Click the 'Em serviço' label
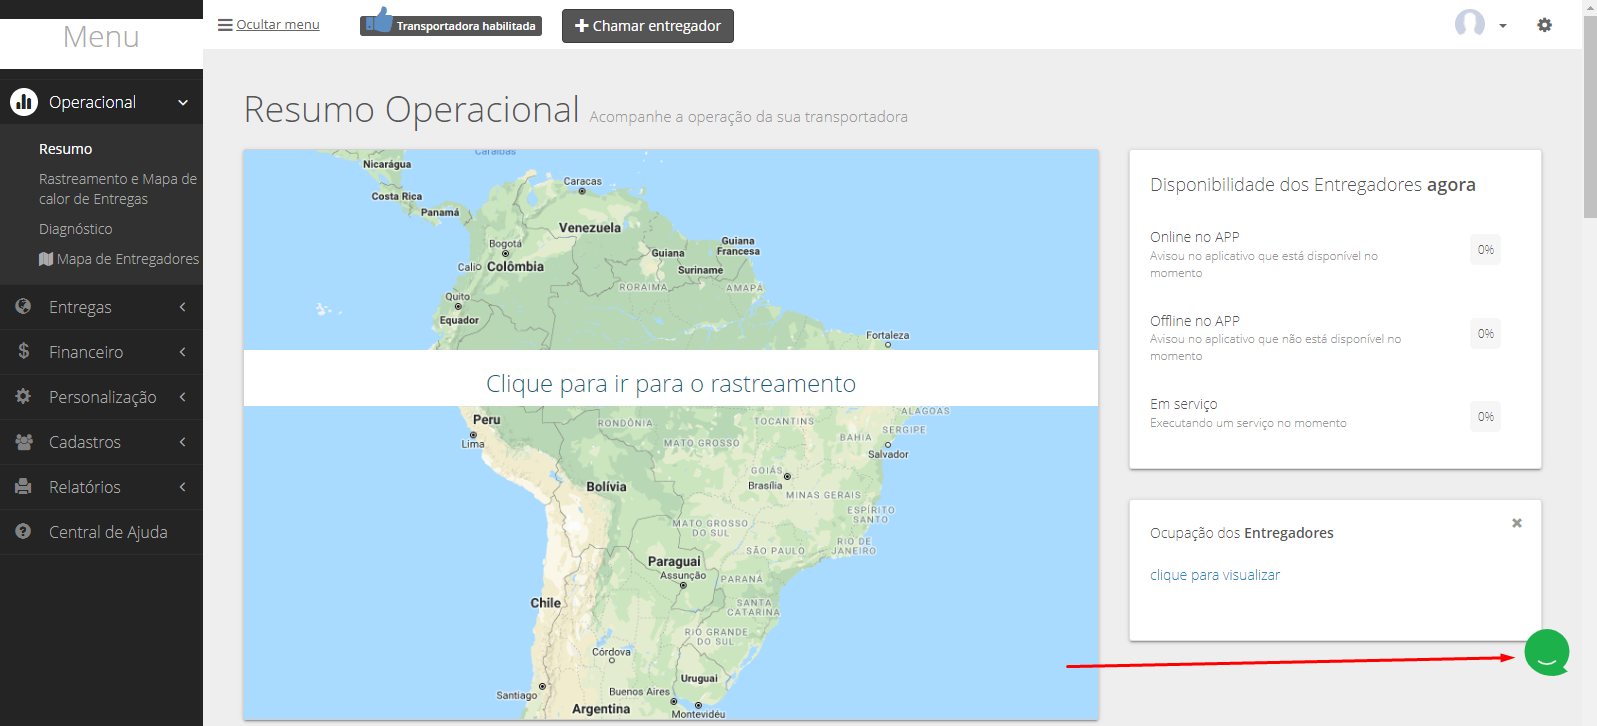The width and height of the screenshot is (1597, 726). pos(1184,404)
